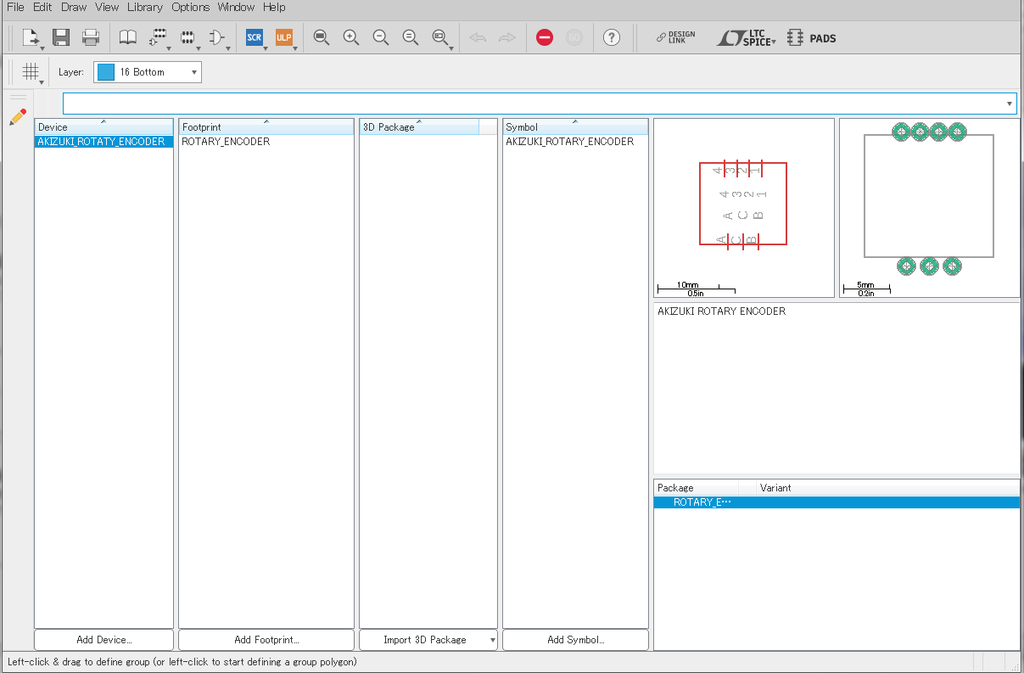Expand the New file icon arrow
The height and width of the screenshot is (673, 1024).
[42, 48]
